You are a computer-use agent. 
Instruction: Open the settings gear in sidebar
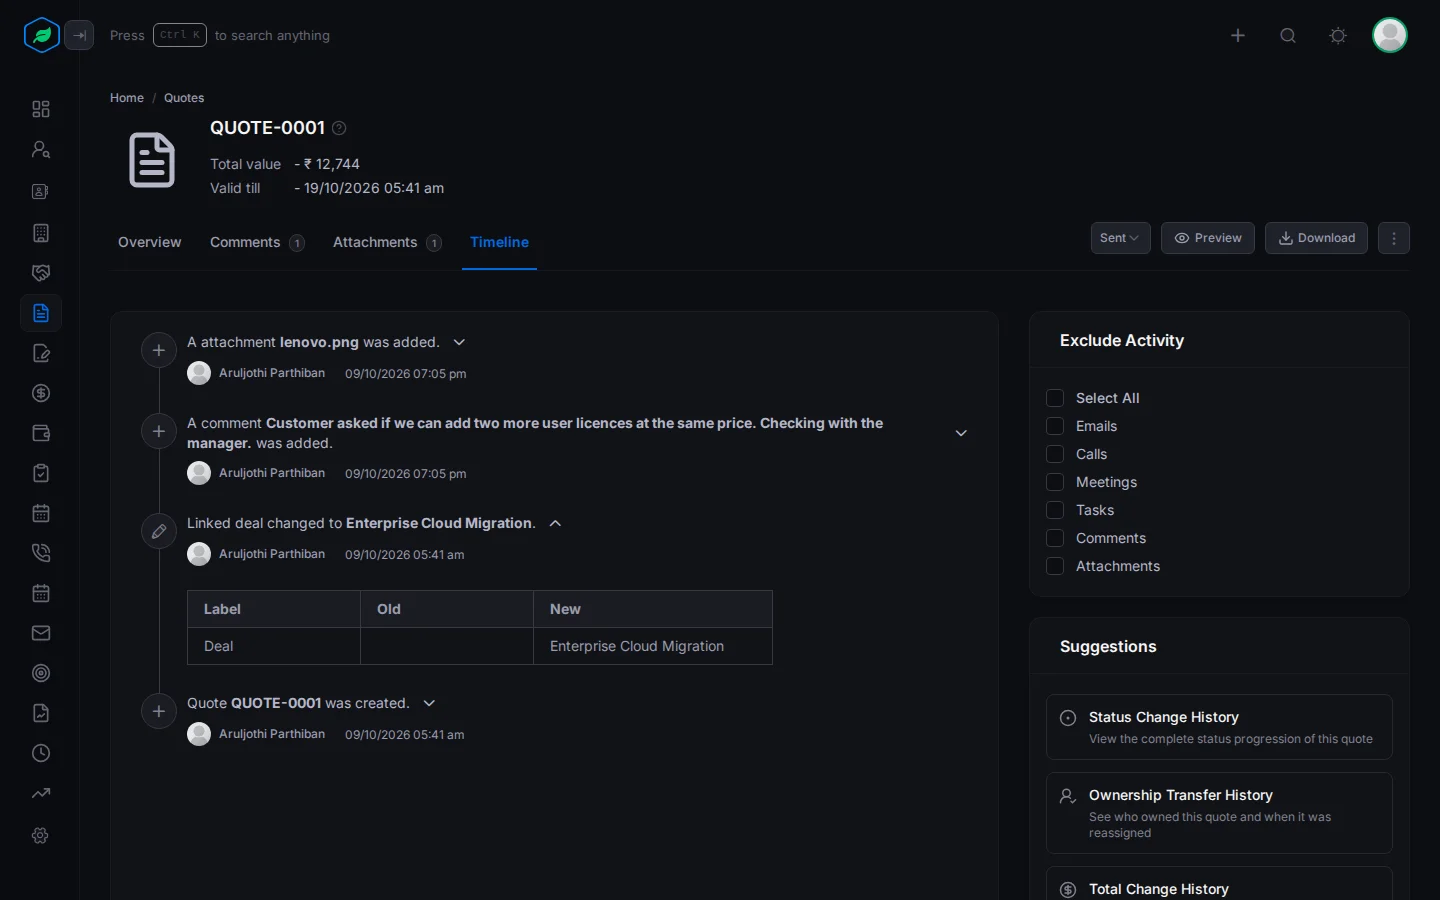click(41, 835)
